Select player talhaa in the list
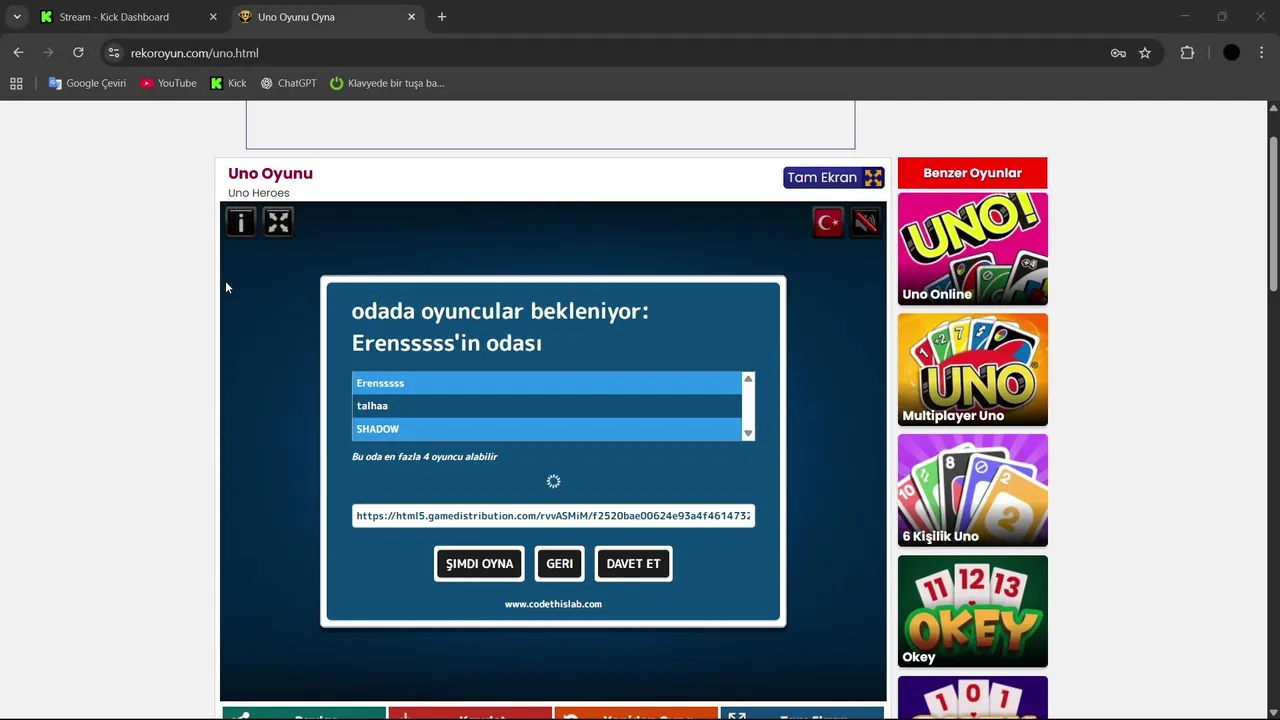The height and width of the screenshot is (720, 1280). coord(547,406)
